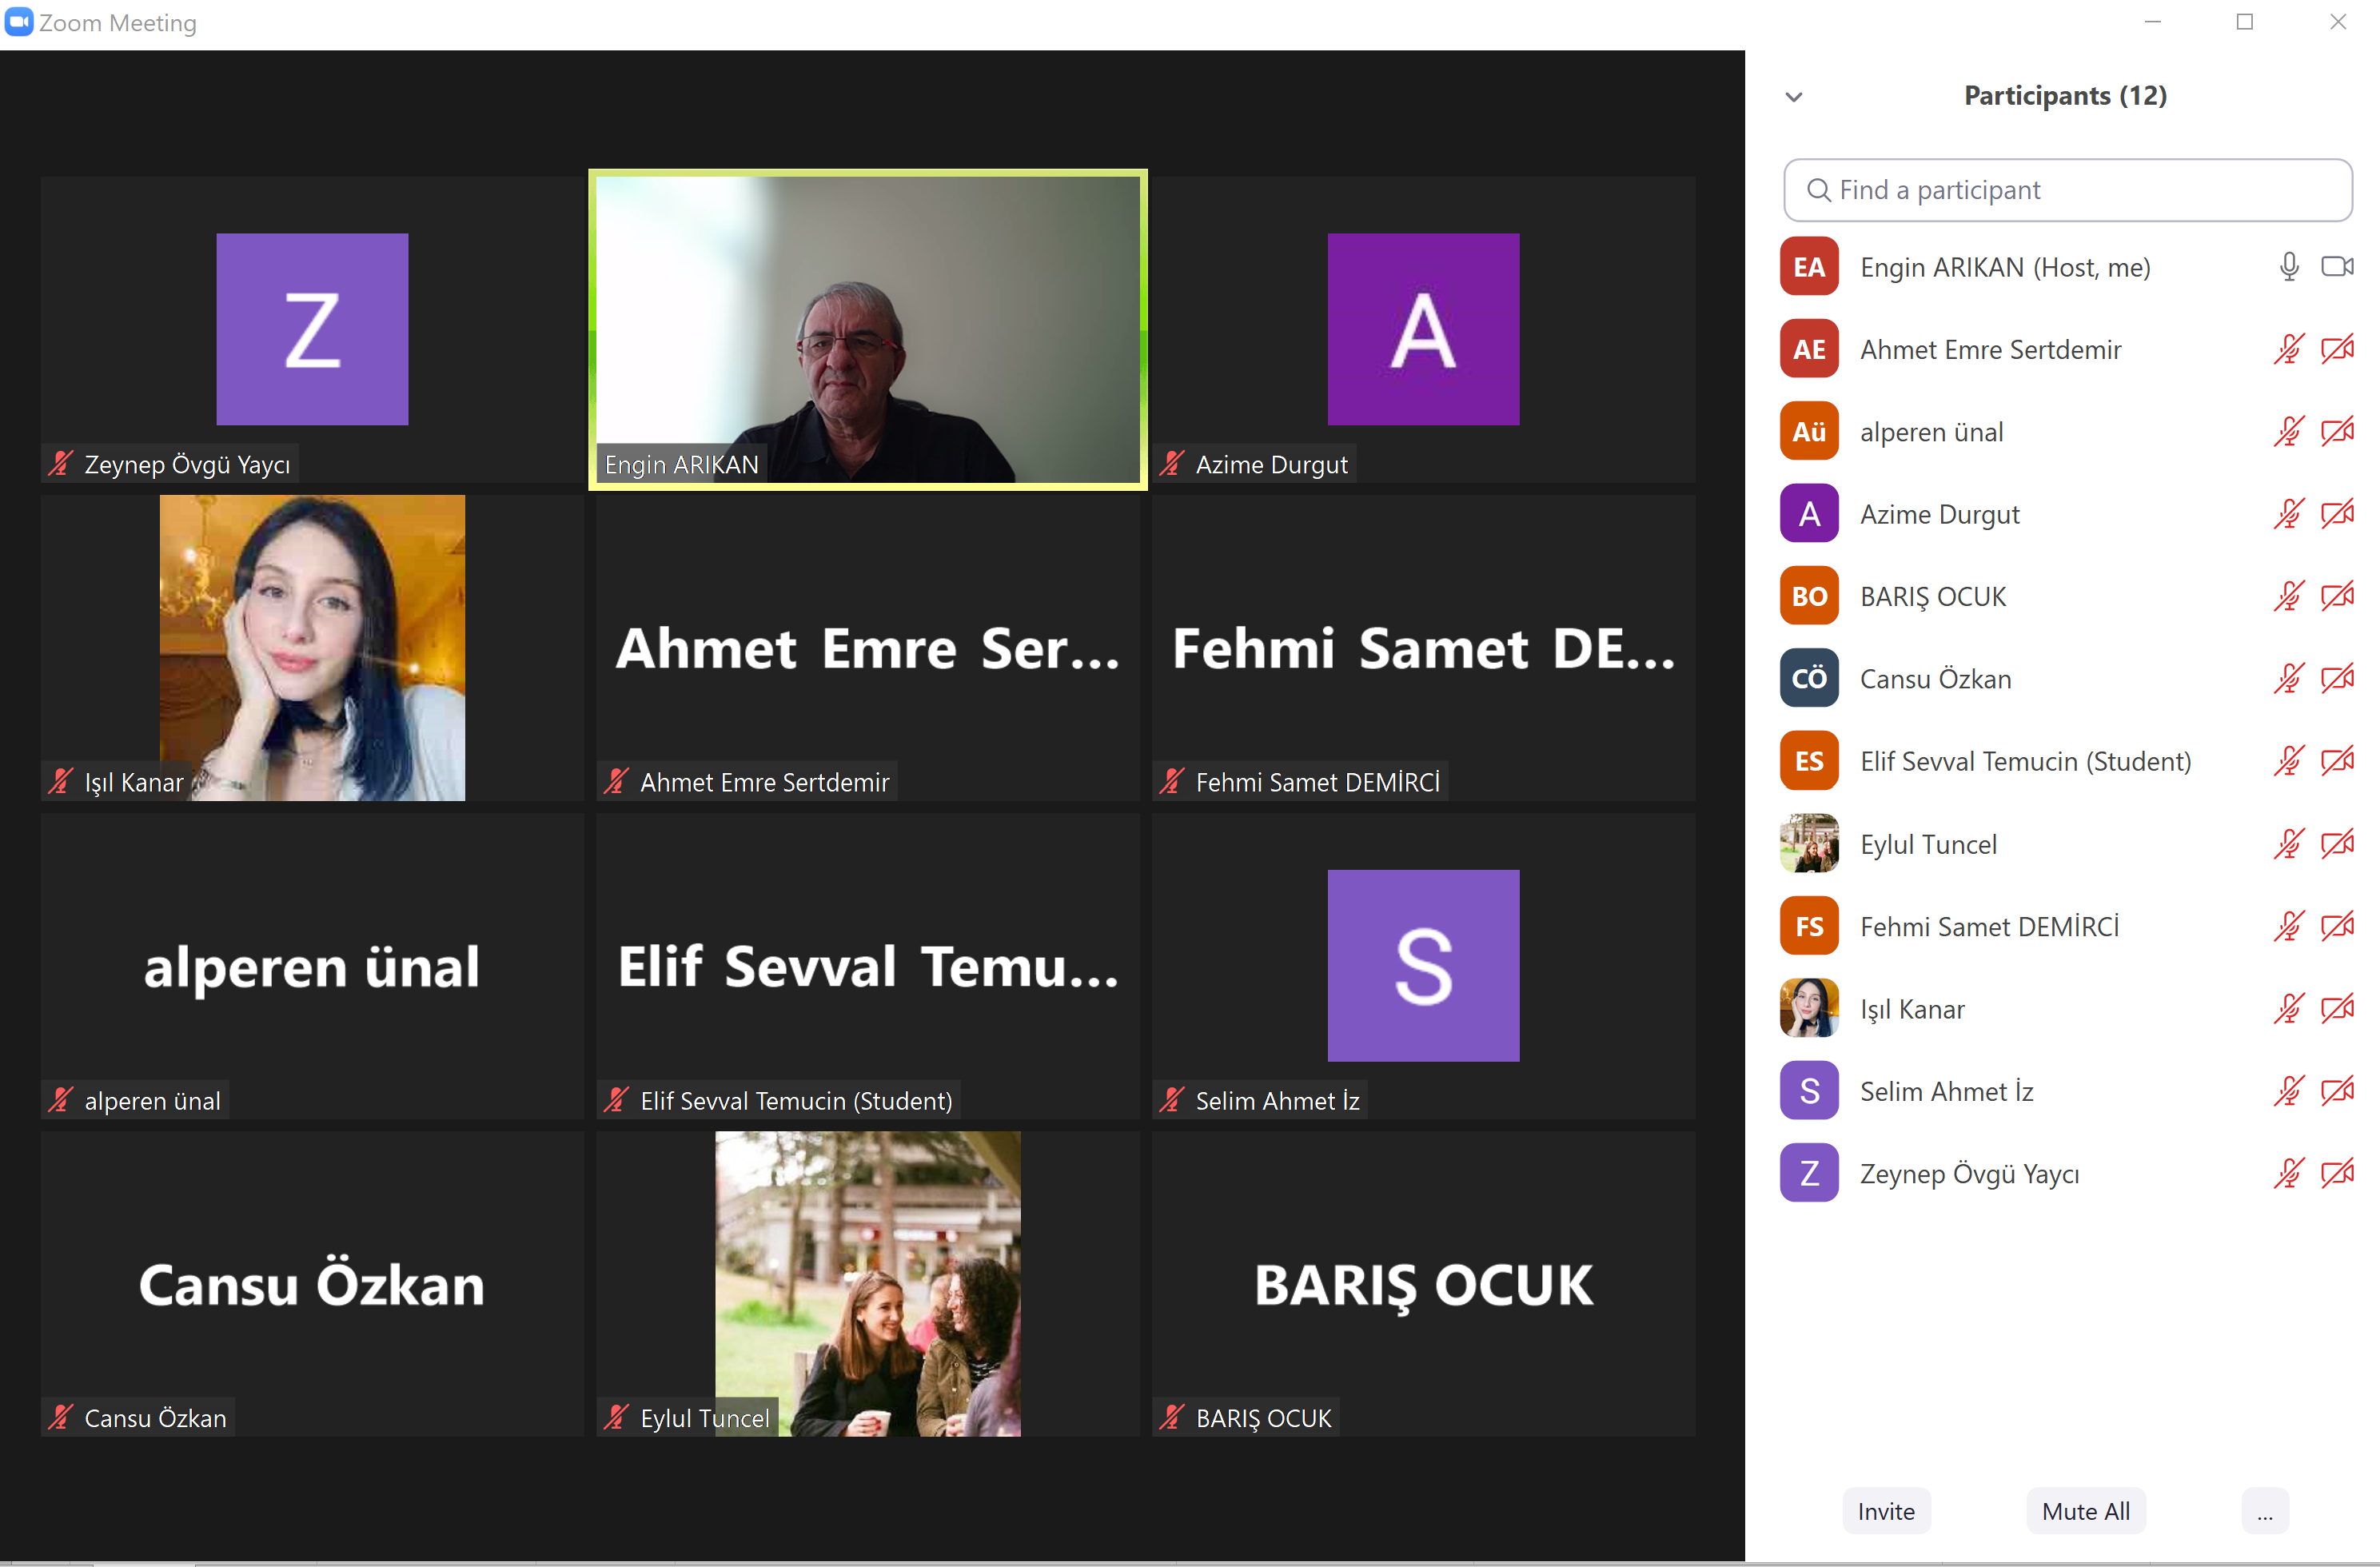Select participant name Selim Ahmet İz in list

tap(1946, 1091)
